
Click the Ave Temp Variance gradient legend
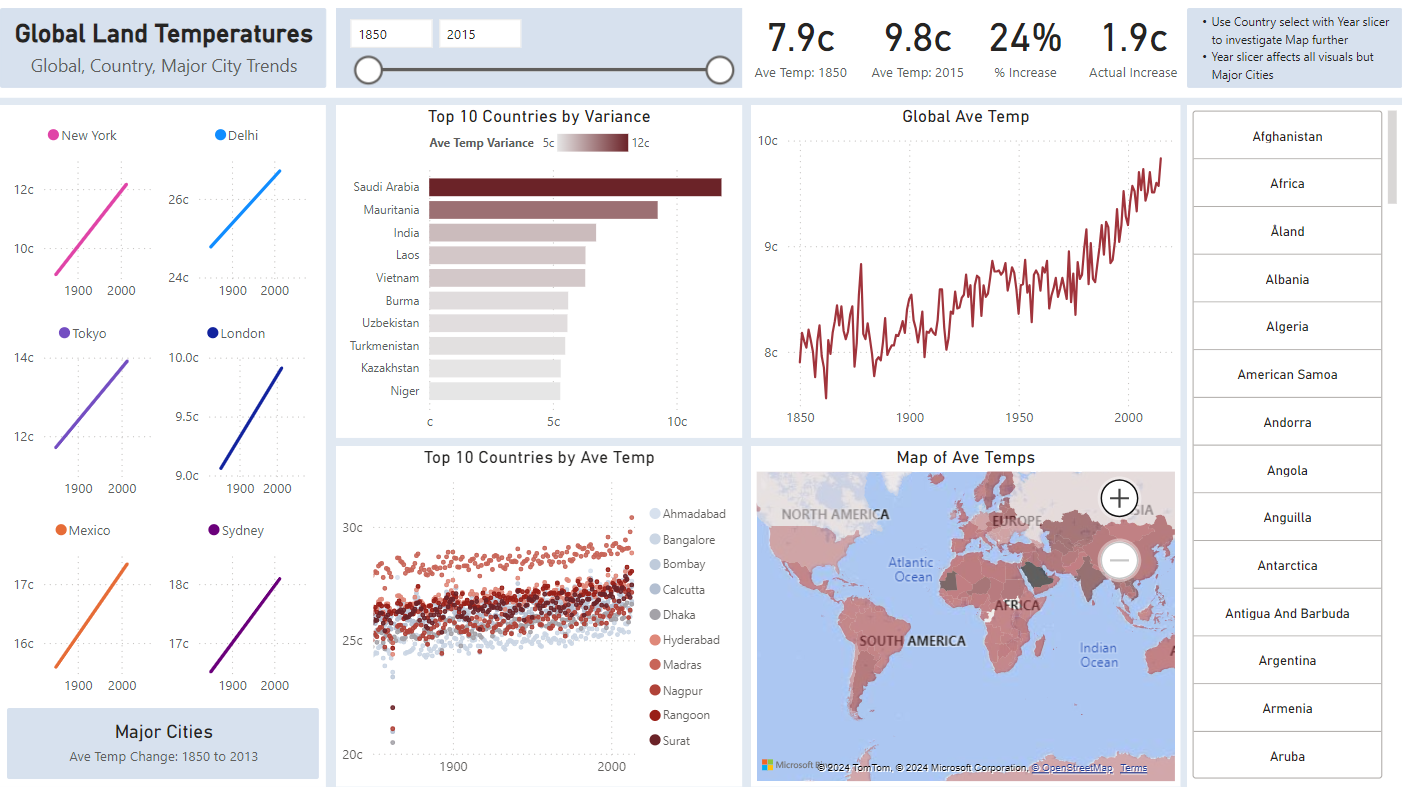[593, 143]
